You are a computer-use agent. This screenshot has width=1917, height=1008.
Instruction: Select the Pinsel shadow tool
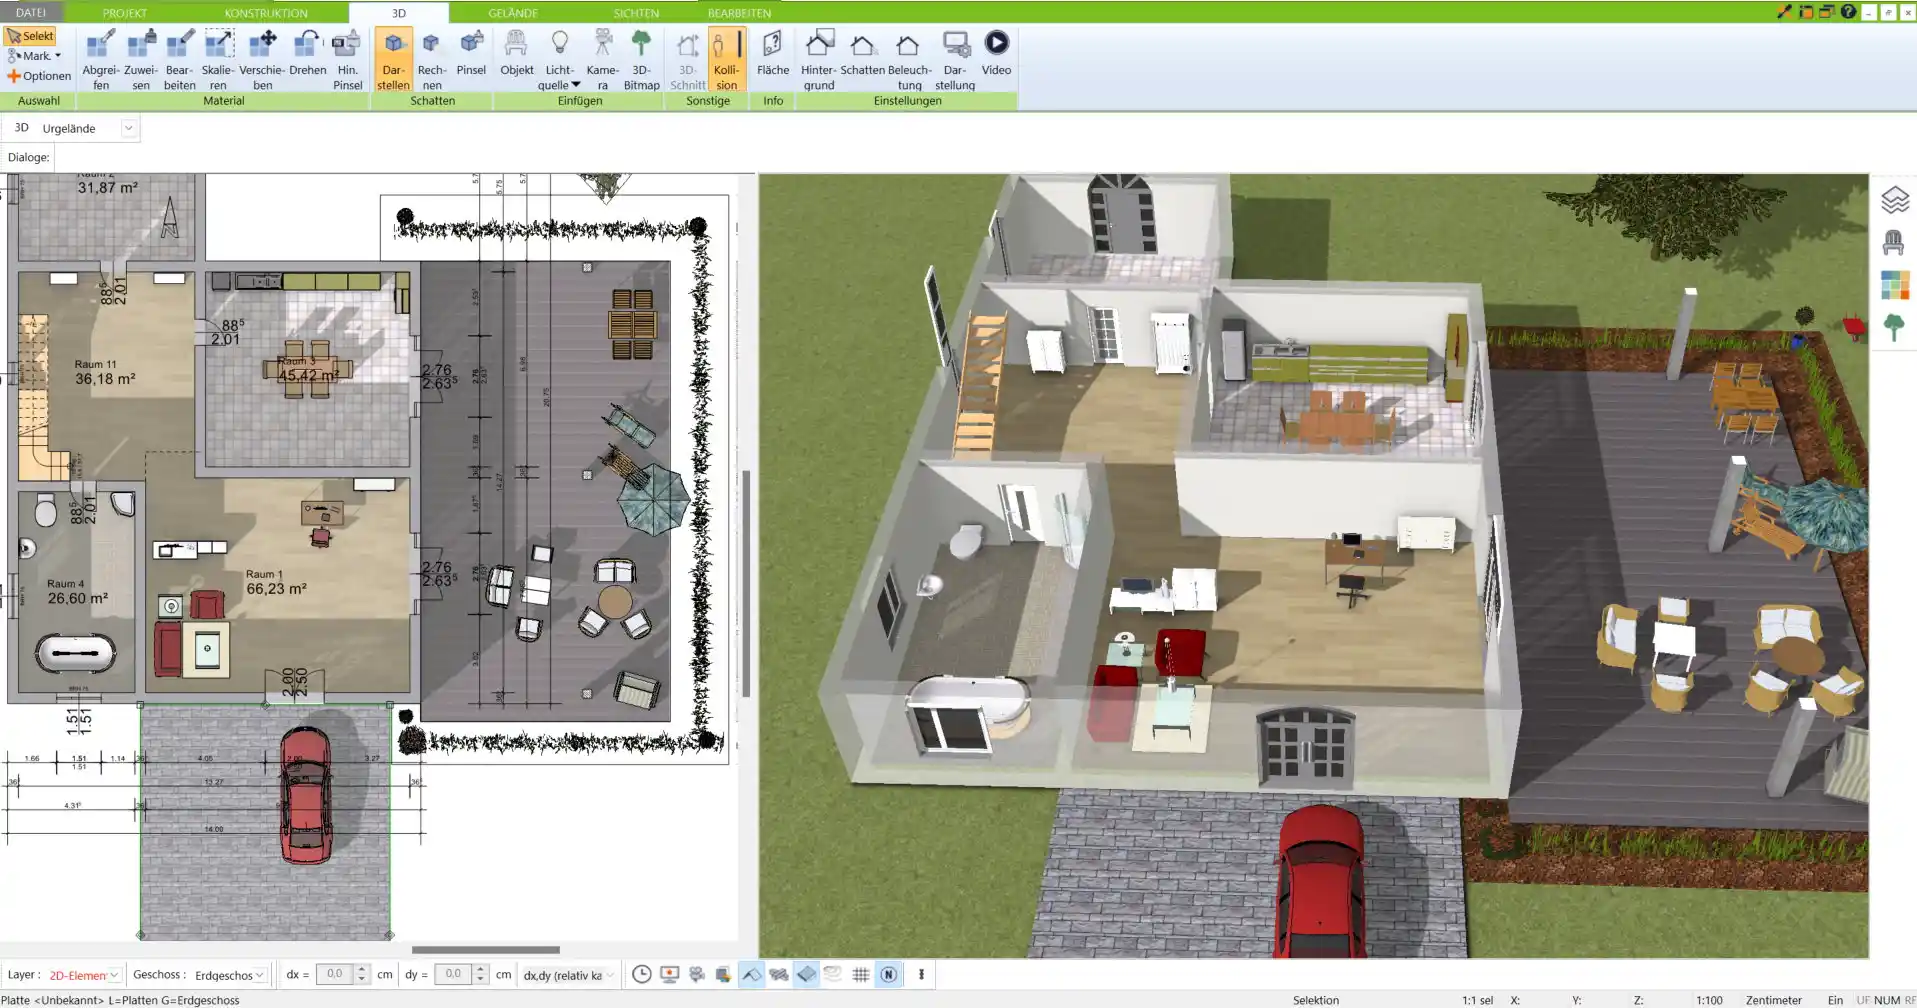click(471, 53)
